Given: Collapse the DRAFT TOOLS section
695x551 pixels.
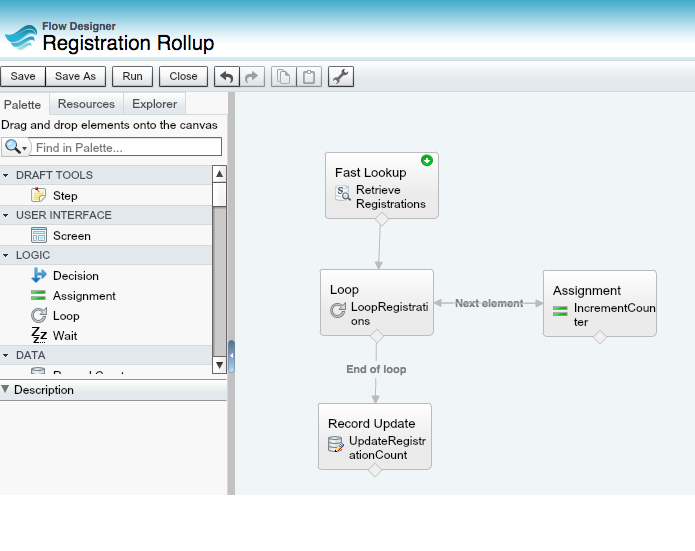Looking at the screenshot, I should (6, 175).
